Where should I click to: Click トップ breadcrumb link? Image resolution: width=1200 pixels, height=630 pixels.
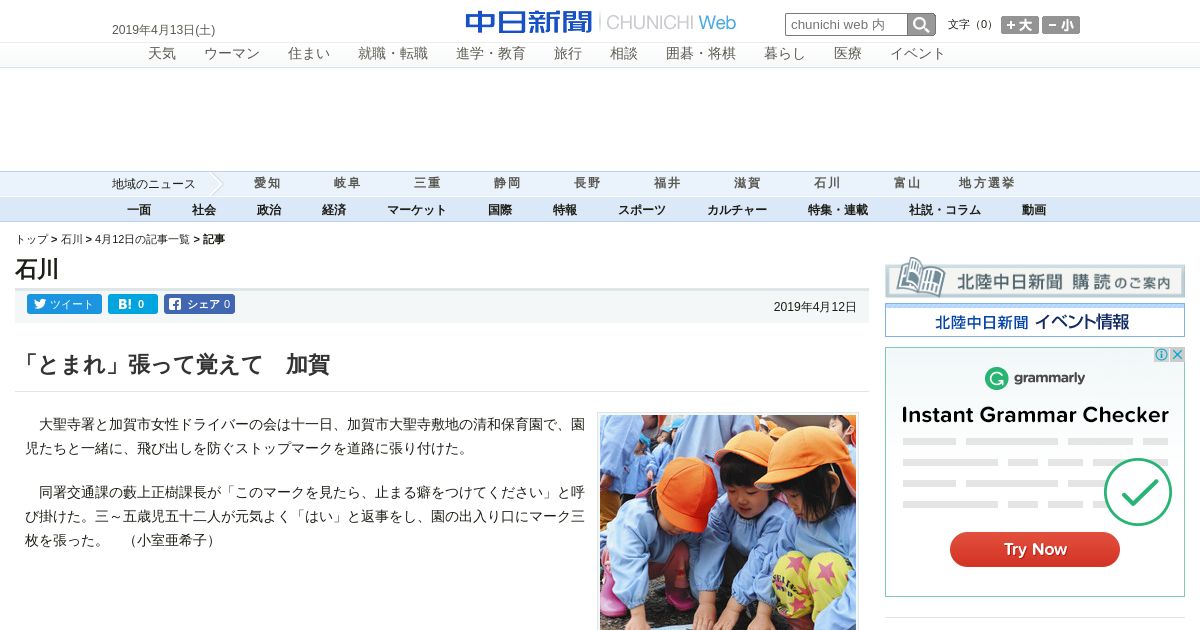pyautogui.click(x=31, y=240)
